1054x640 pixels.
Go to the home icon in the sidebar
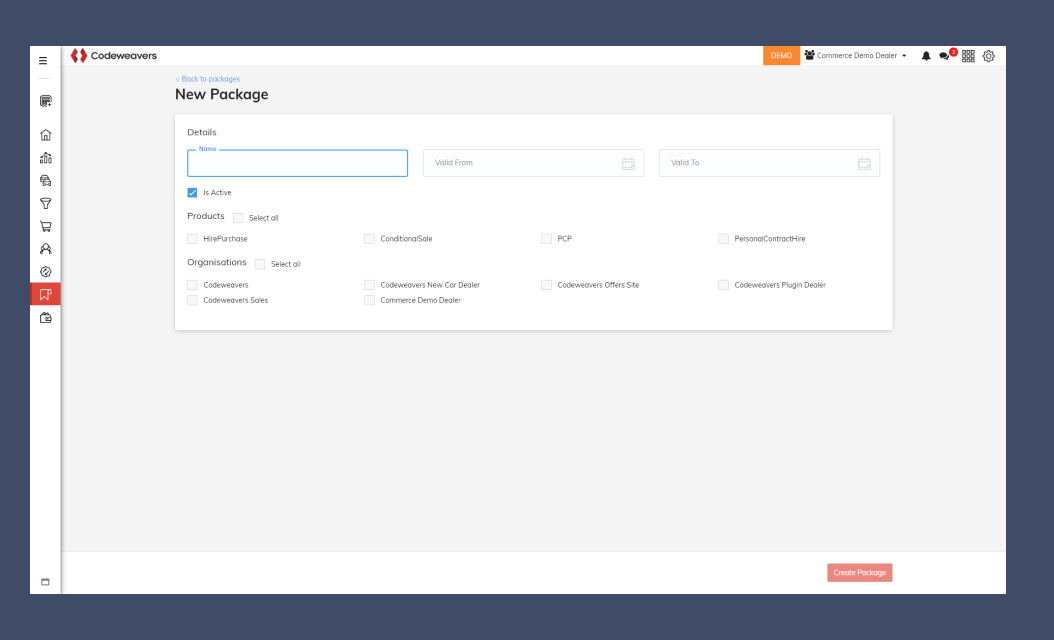[46, 135]
